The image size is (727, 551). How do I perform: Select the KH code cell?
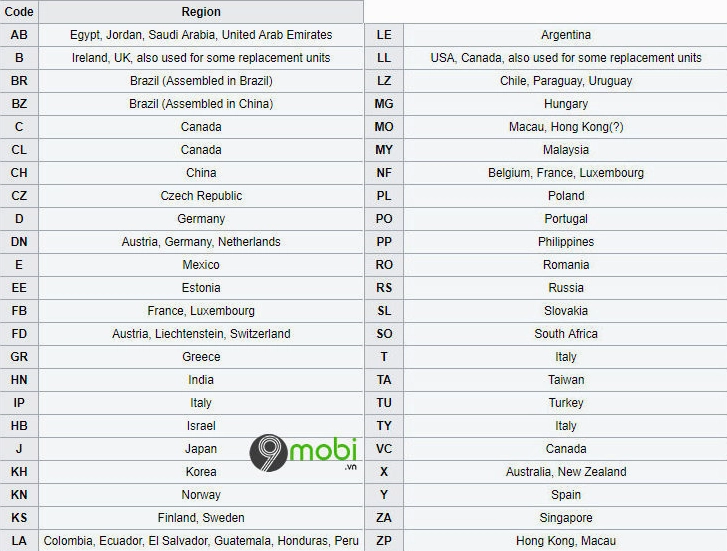(x=19, y=472)
